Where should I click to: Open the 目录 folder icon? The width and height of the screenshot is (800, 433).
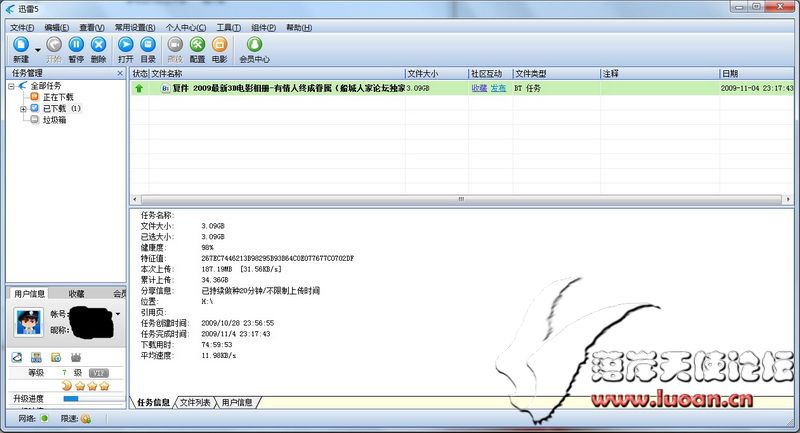(x=148, y=45)
